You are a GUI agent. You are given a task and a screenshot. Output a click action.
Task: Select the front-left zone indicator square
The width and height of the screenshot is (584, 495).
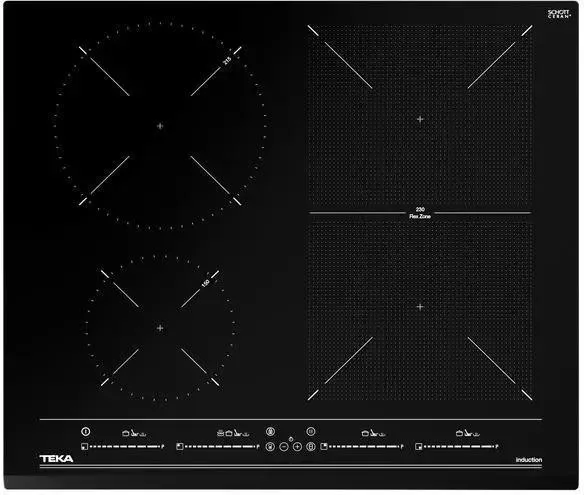85,446
